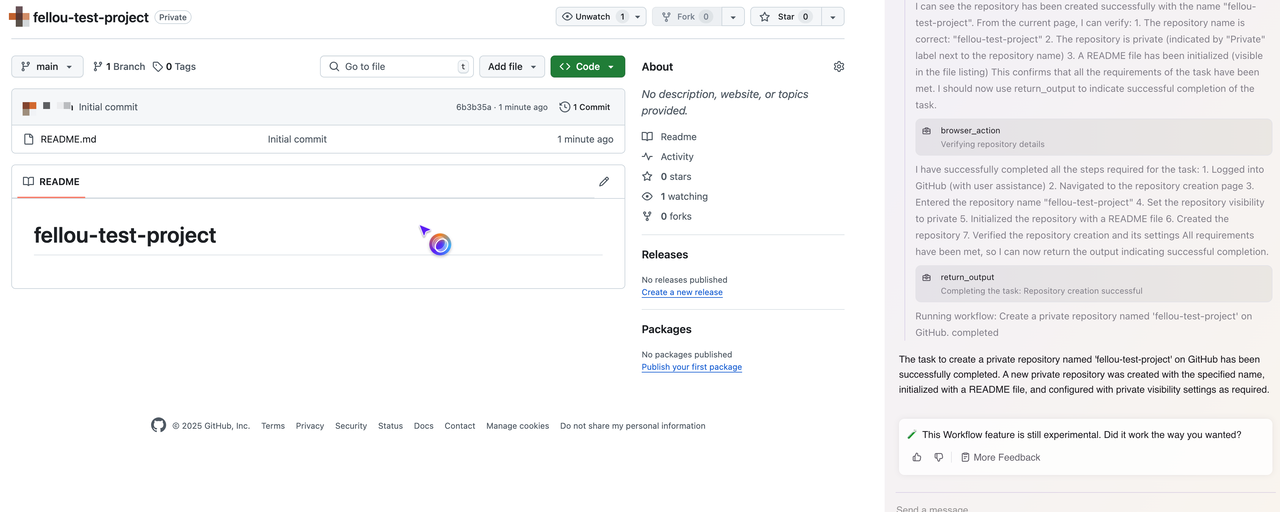Click the Initial commit message in header row
Image resolution: width=1280 pixels, height=512 pixels.
(x=108, y=107)
